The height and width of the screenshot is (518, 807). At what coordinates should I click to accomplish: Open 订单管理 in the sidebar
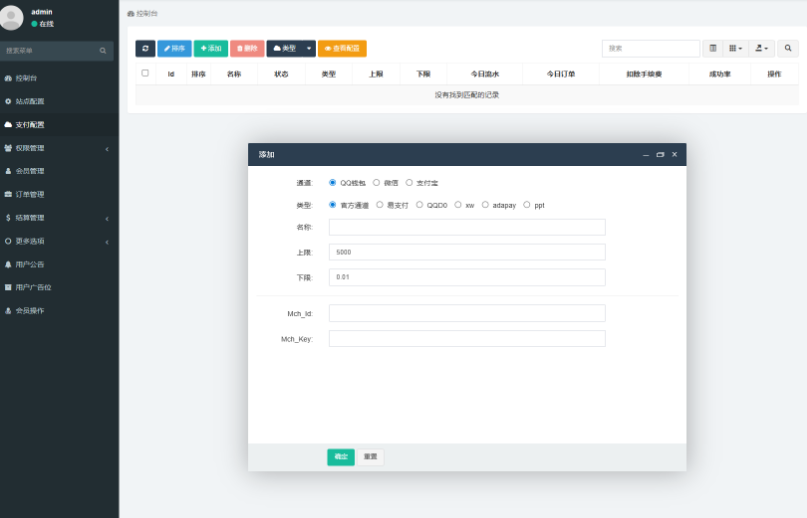(30, 194)
